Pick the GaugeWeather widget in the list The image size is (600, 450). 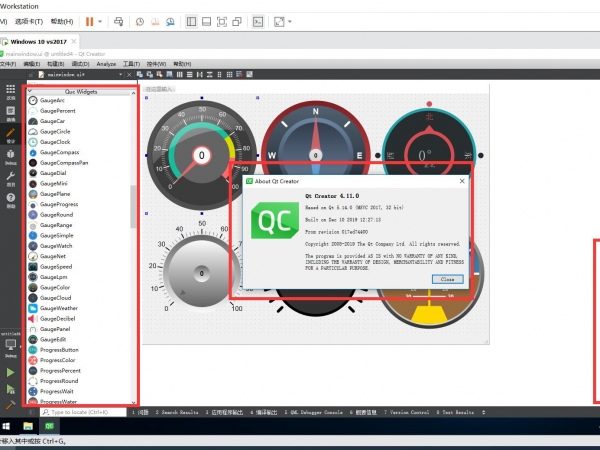[57, 308]
